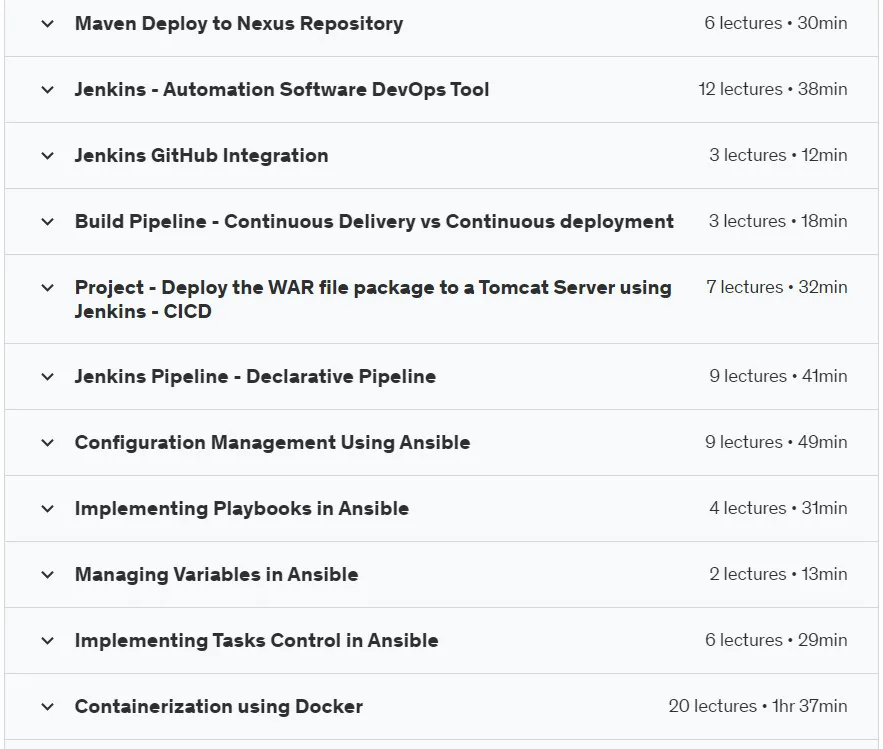Expand the Project Deploy WAR file chevron
The width and height of the screenshot is (883, 749).
[x=48, y=288]
